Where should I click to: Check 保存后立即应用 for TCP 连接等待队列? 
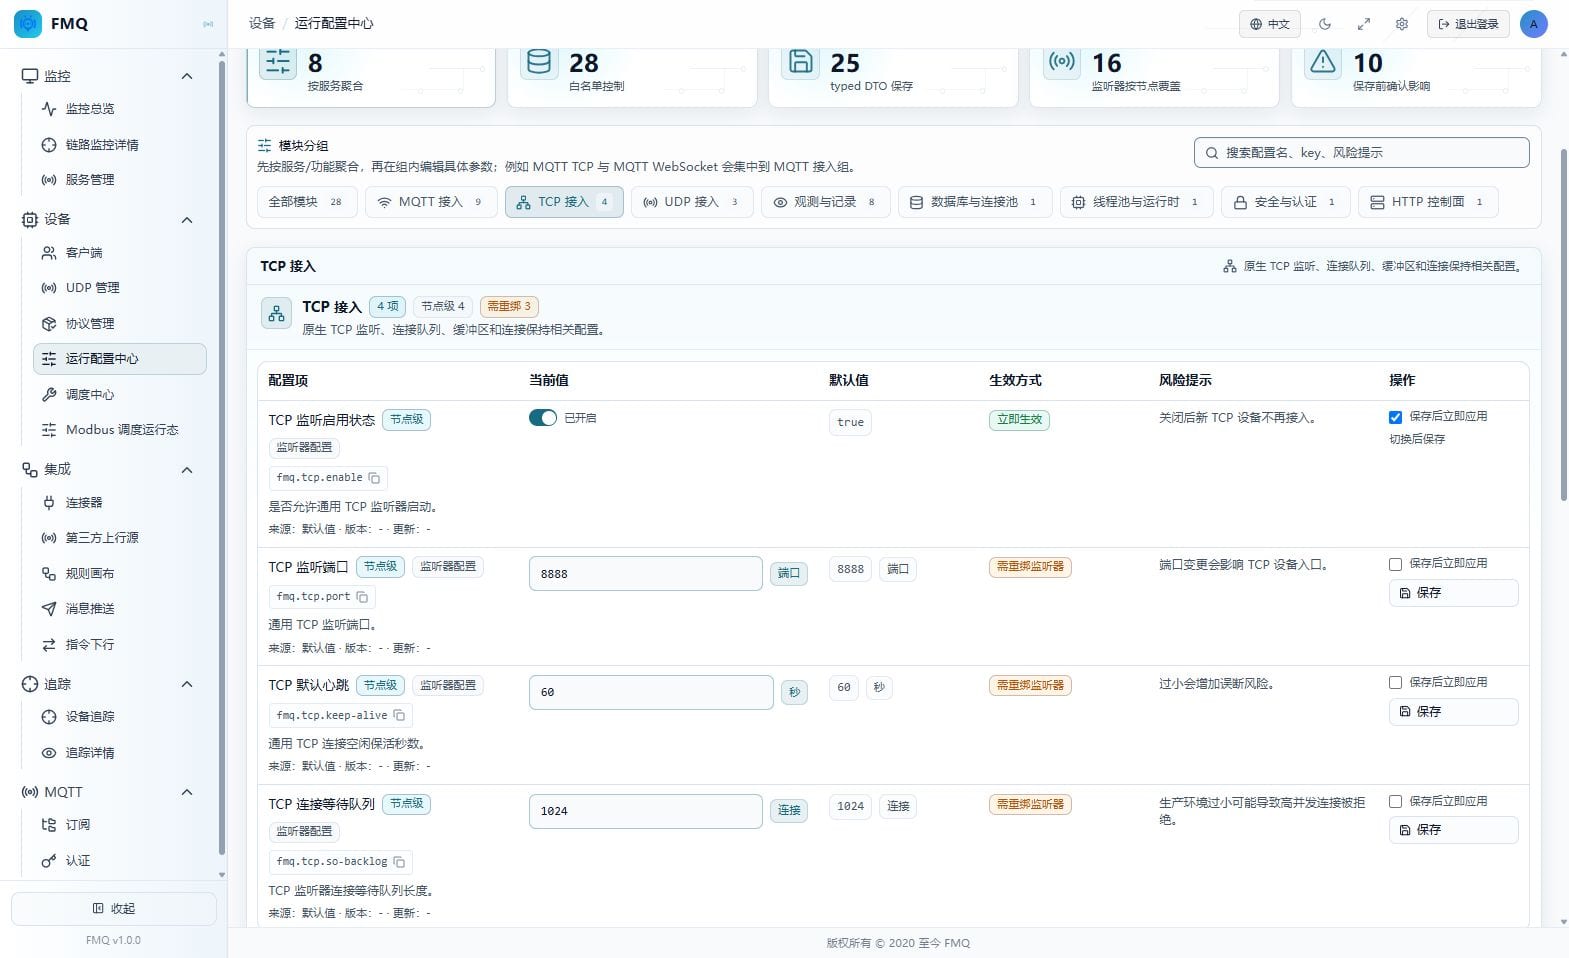click(x=1395, y=802)
